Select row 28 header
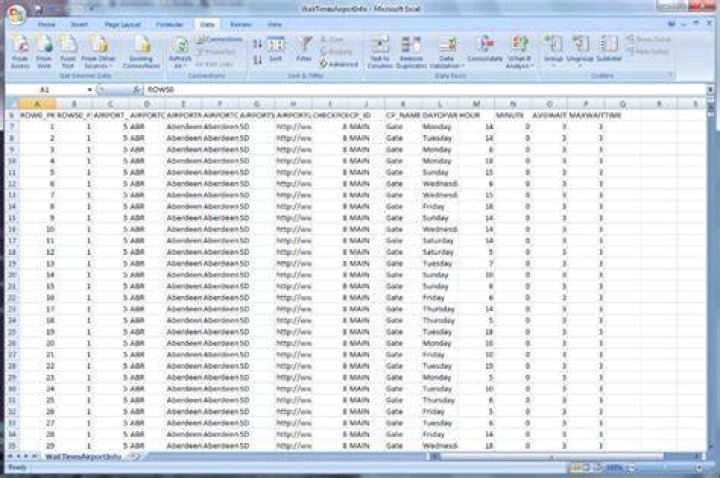The image size is (720, 478). click(12, 366)
